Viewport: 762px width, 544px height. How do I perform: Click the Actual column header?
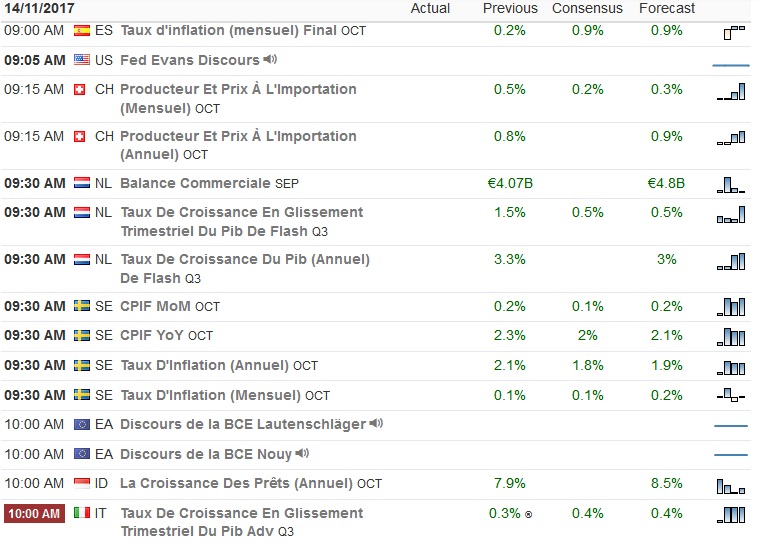click(x=431, y=8)
